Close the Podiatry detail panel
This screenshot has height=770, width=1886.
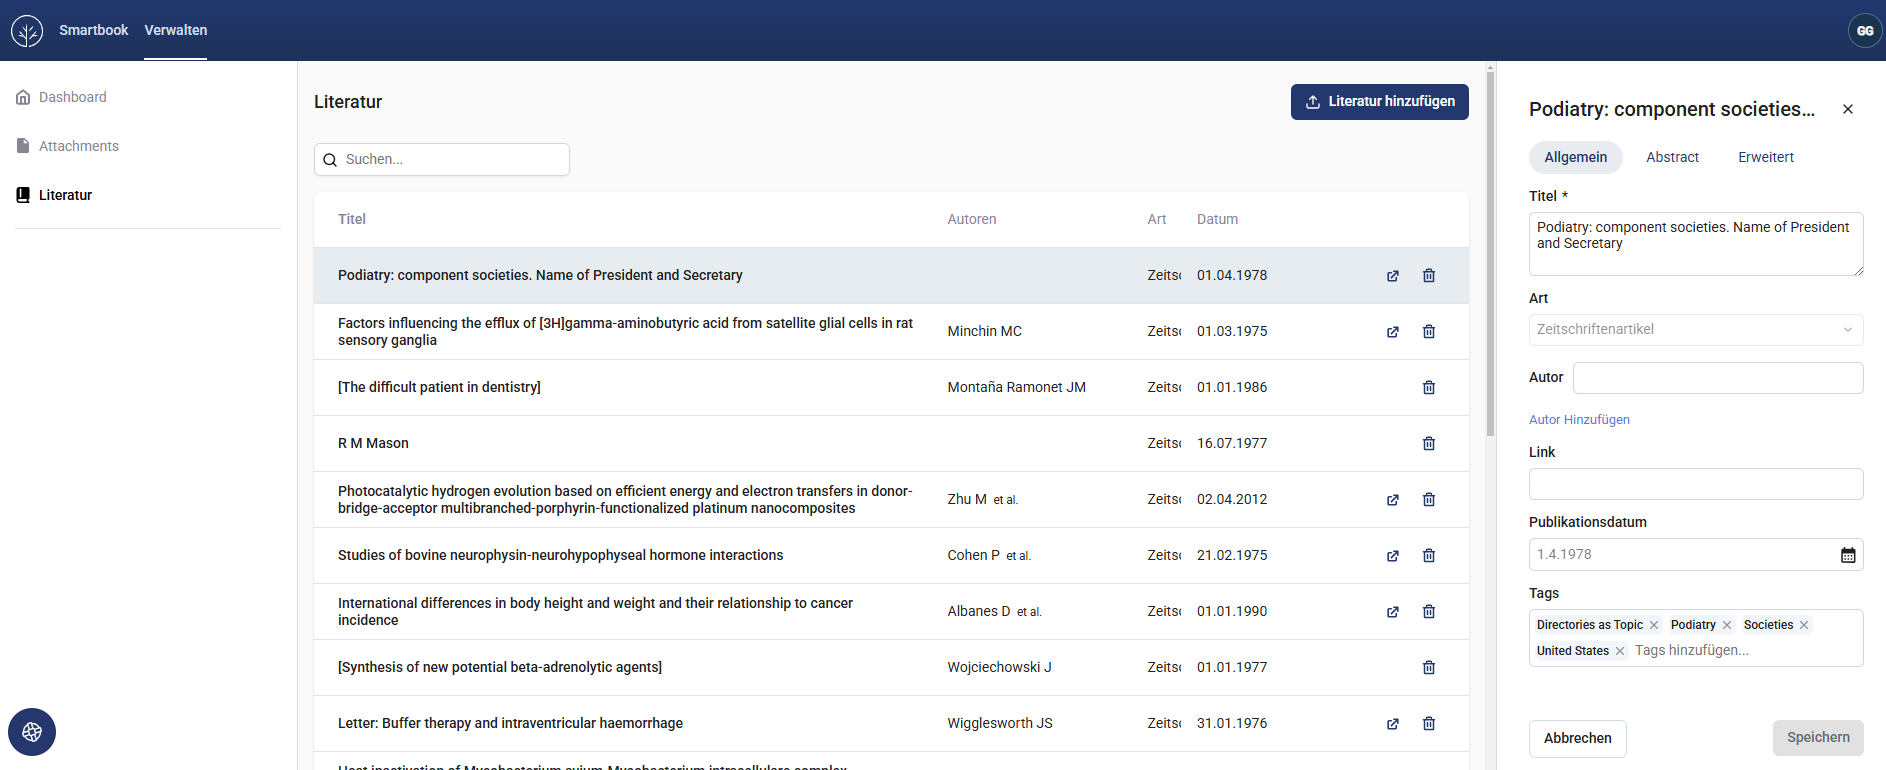pyautogui.click(x=1848, y=109)
